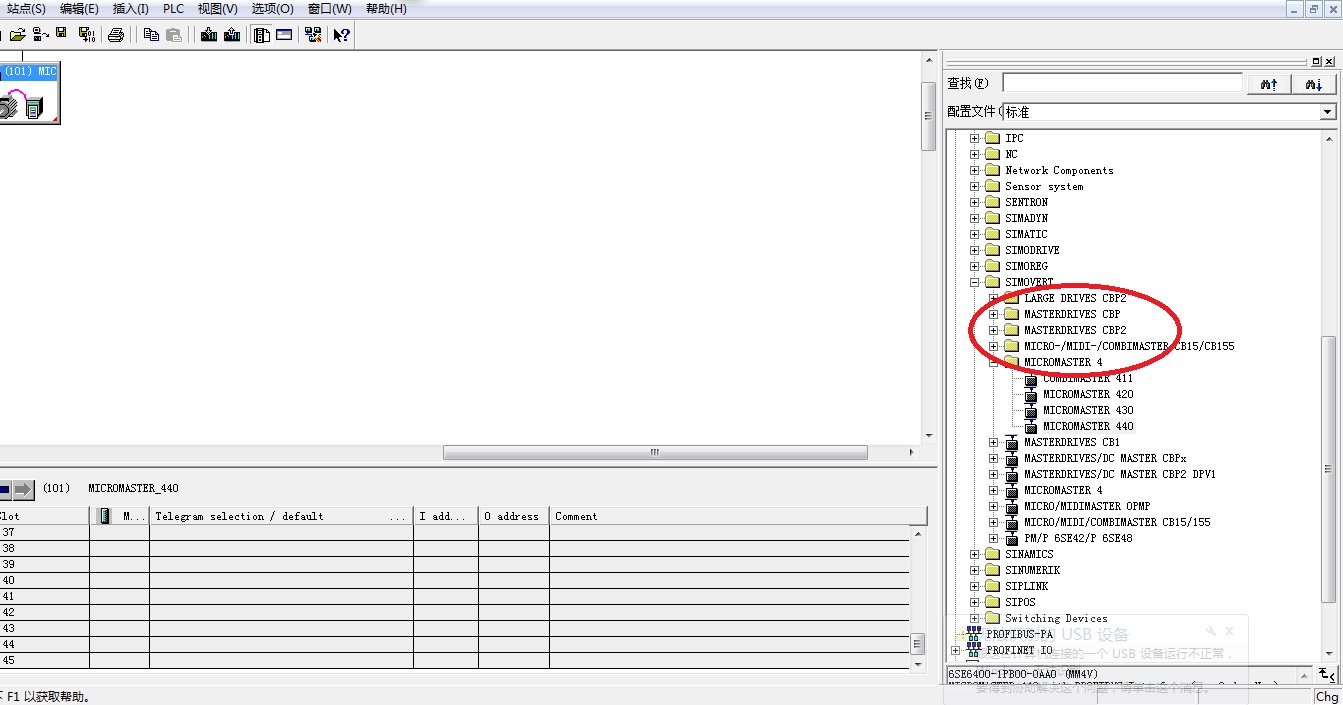This screenshot has height=705, width=1343.
Task: Select MICRO/MIDIMASTER OPMP entry
Action: 1087,506
